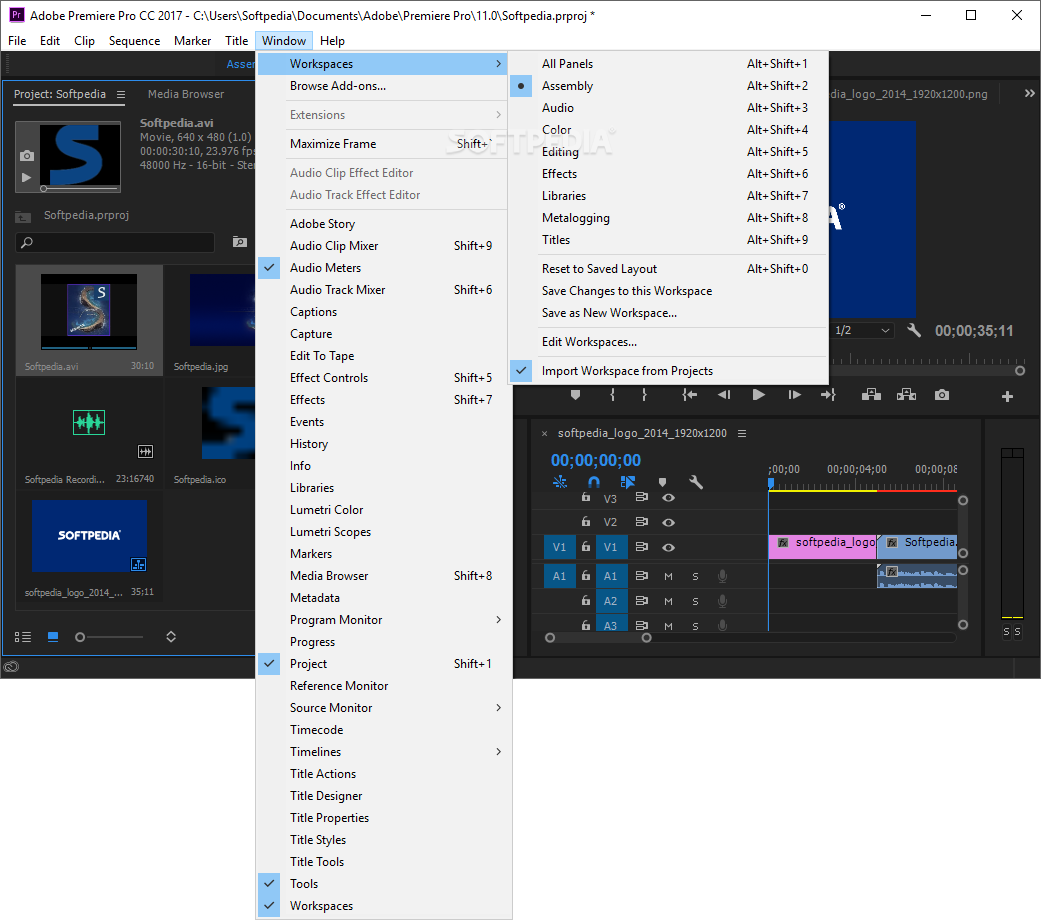Click the Lift button
The height and width of the screenshot is (920, 1041).
click(871, 395)
